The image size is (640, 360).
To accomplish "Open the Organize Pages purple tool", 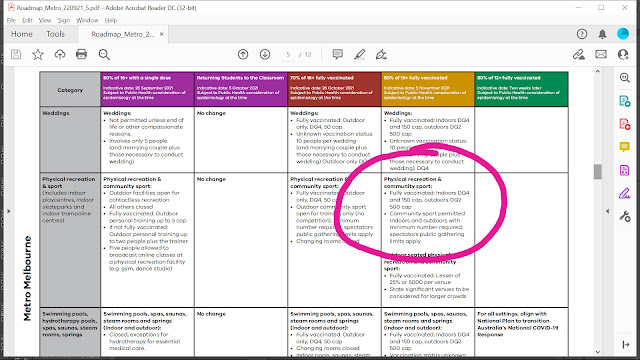I will click(624, 170).
